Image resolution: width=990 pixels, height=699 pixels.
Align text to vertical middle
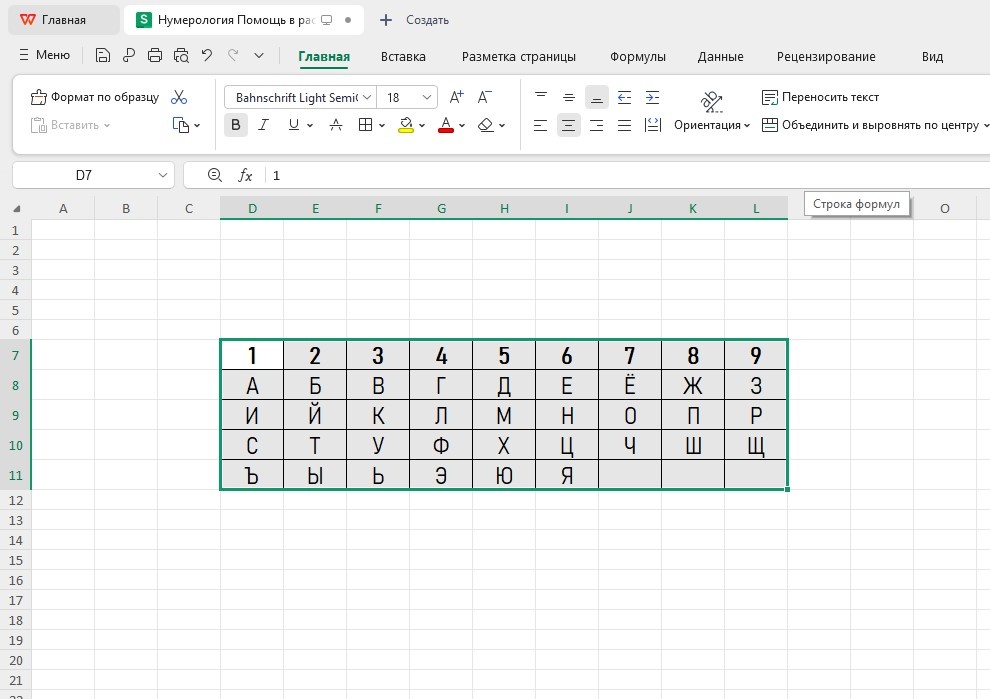pos(569,97)
